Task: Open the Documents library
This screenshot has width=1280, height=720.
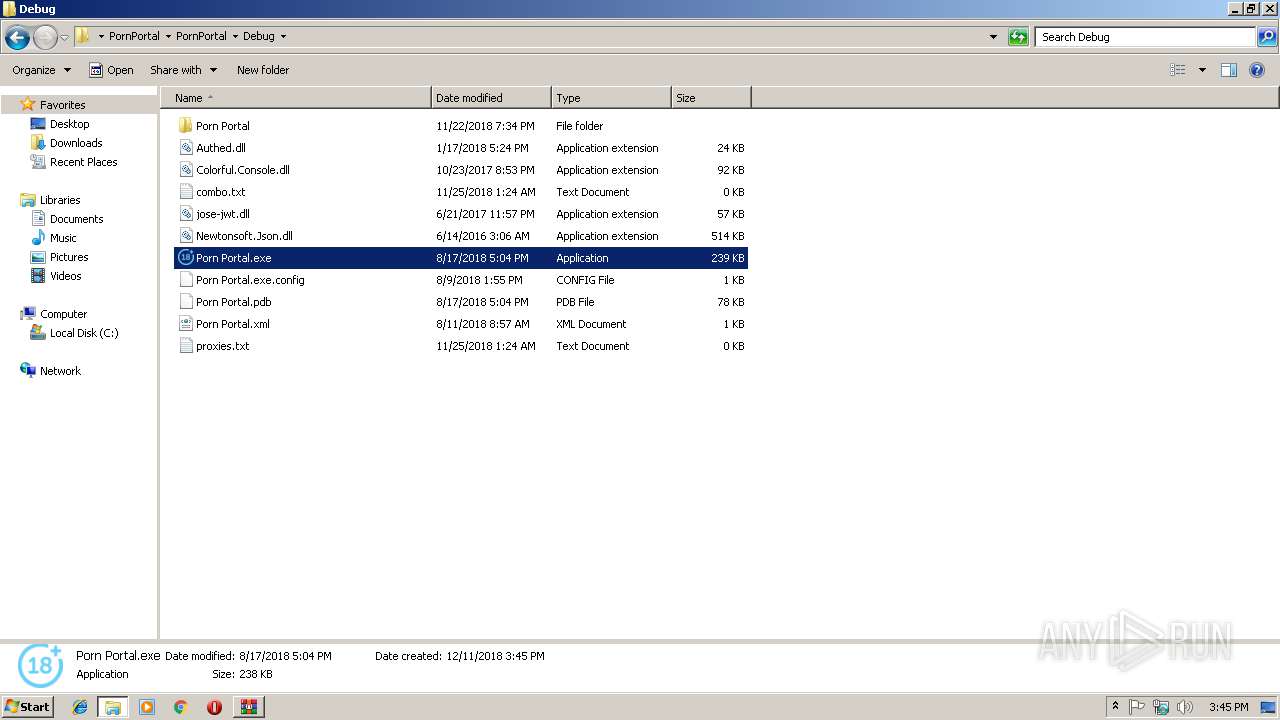Action: pyautogui.click(x=76, y=219)
